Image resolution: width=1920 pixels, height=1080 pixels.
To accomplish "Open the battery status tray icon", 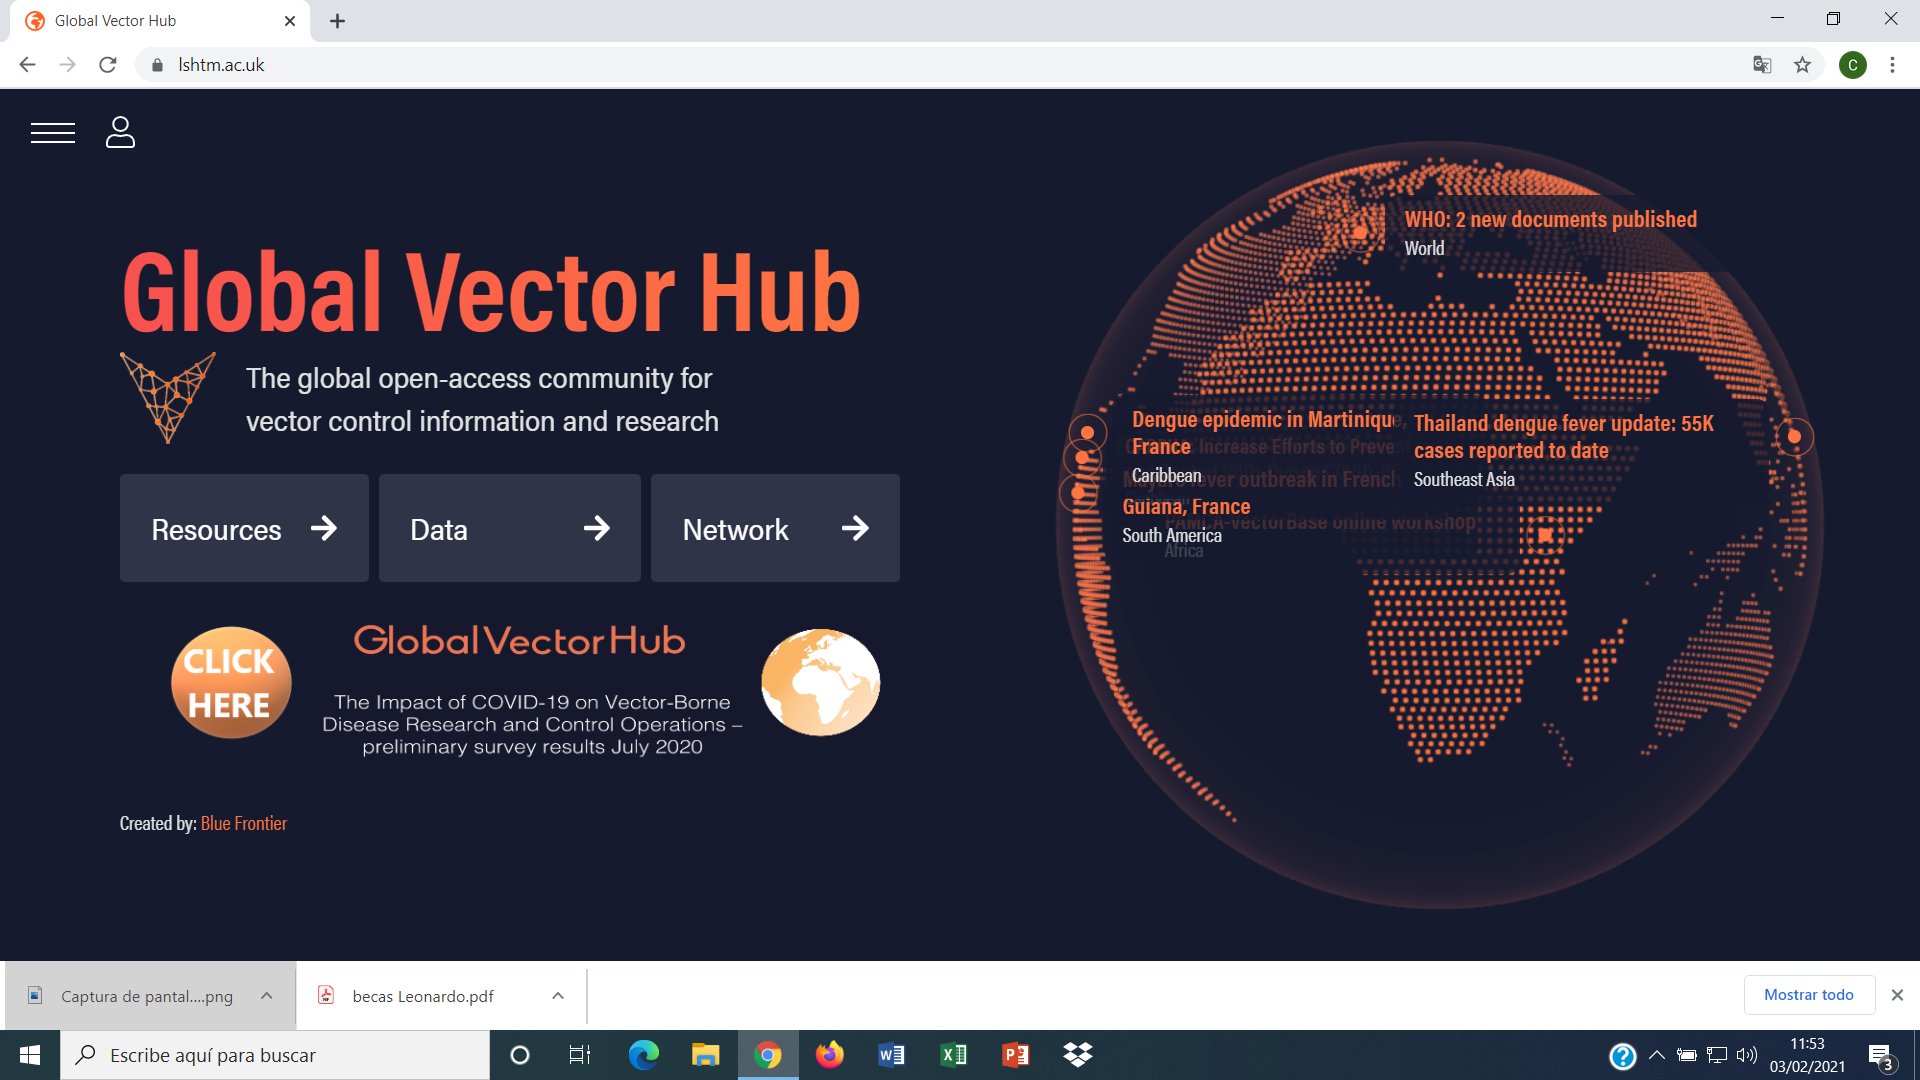I will point(1687,1055).
